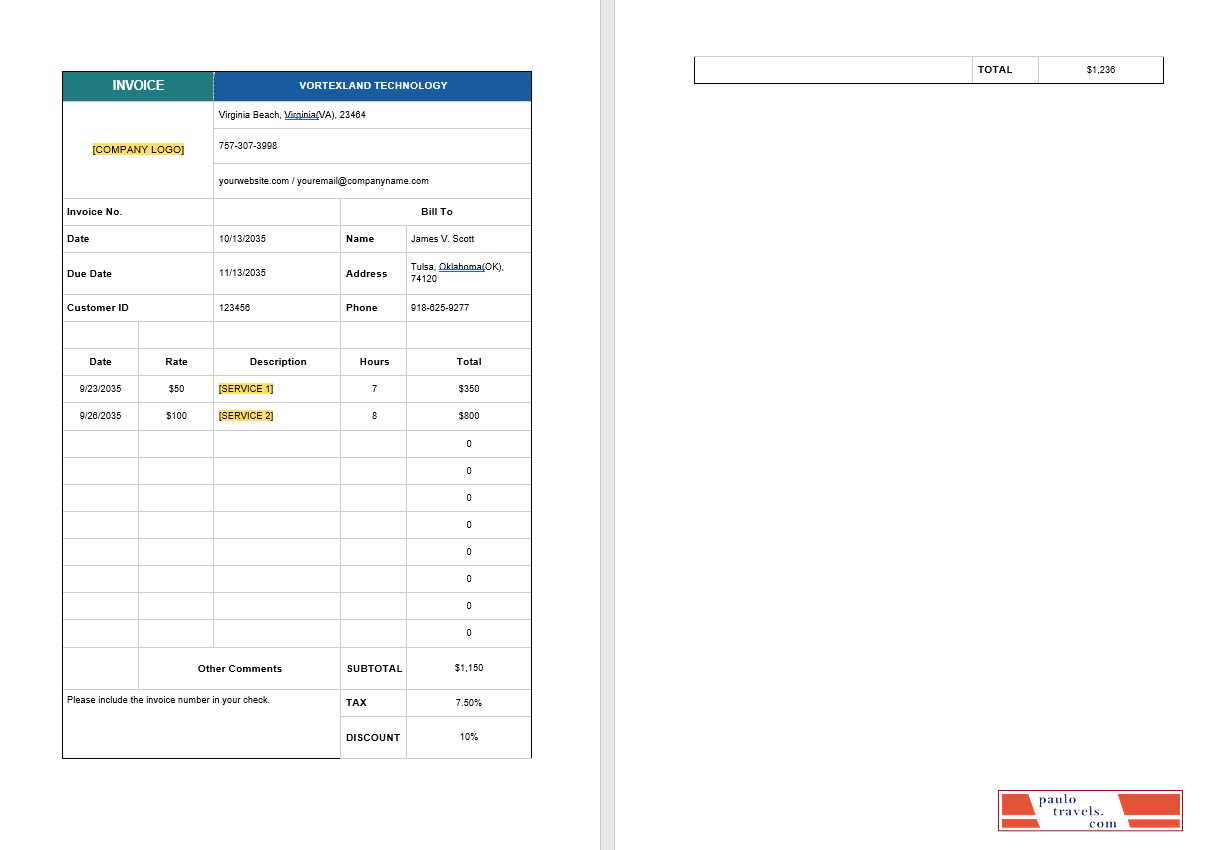The image size is (1220, 850).
Task: Select the TAX 7.50% cell
Action: pyautogui.click(x=469, y=702)
